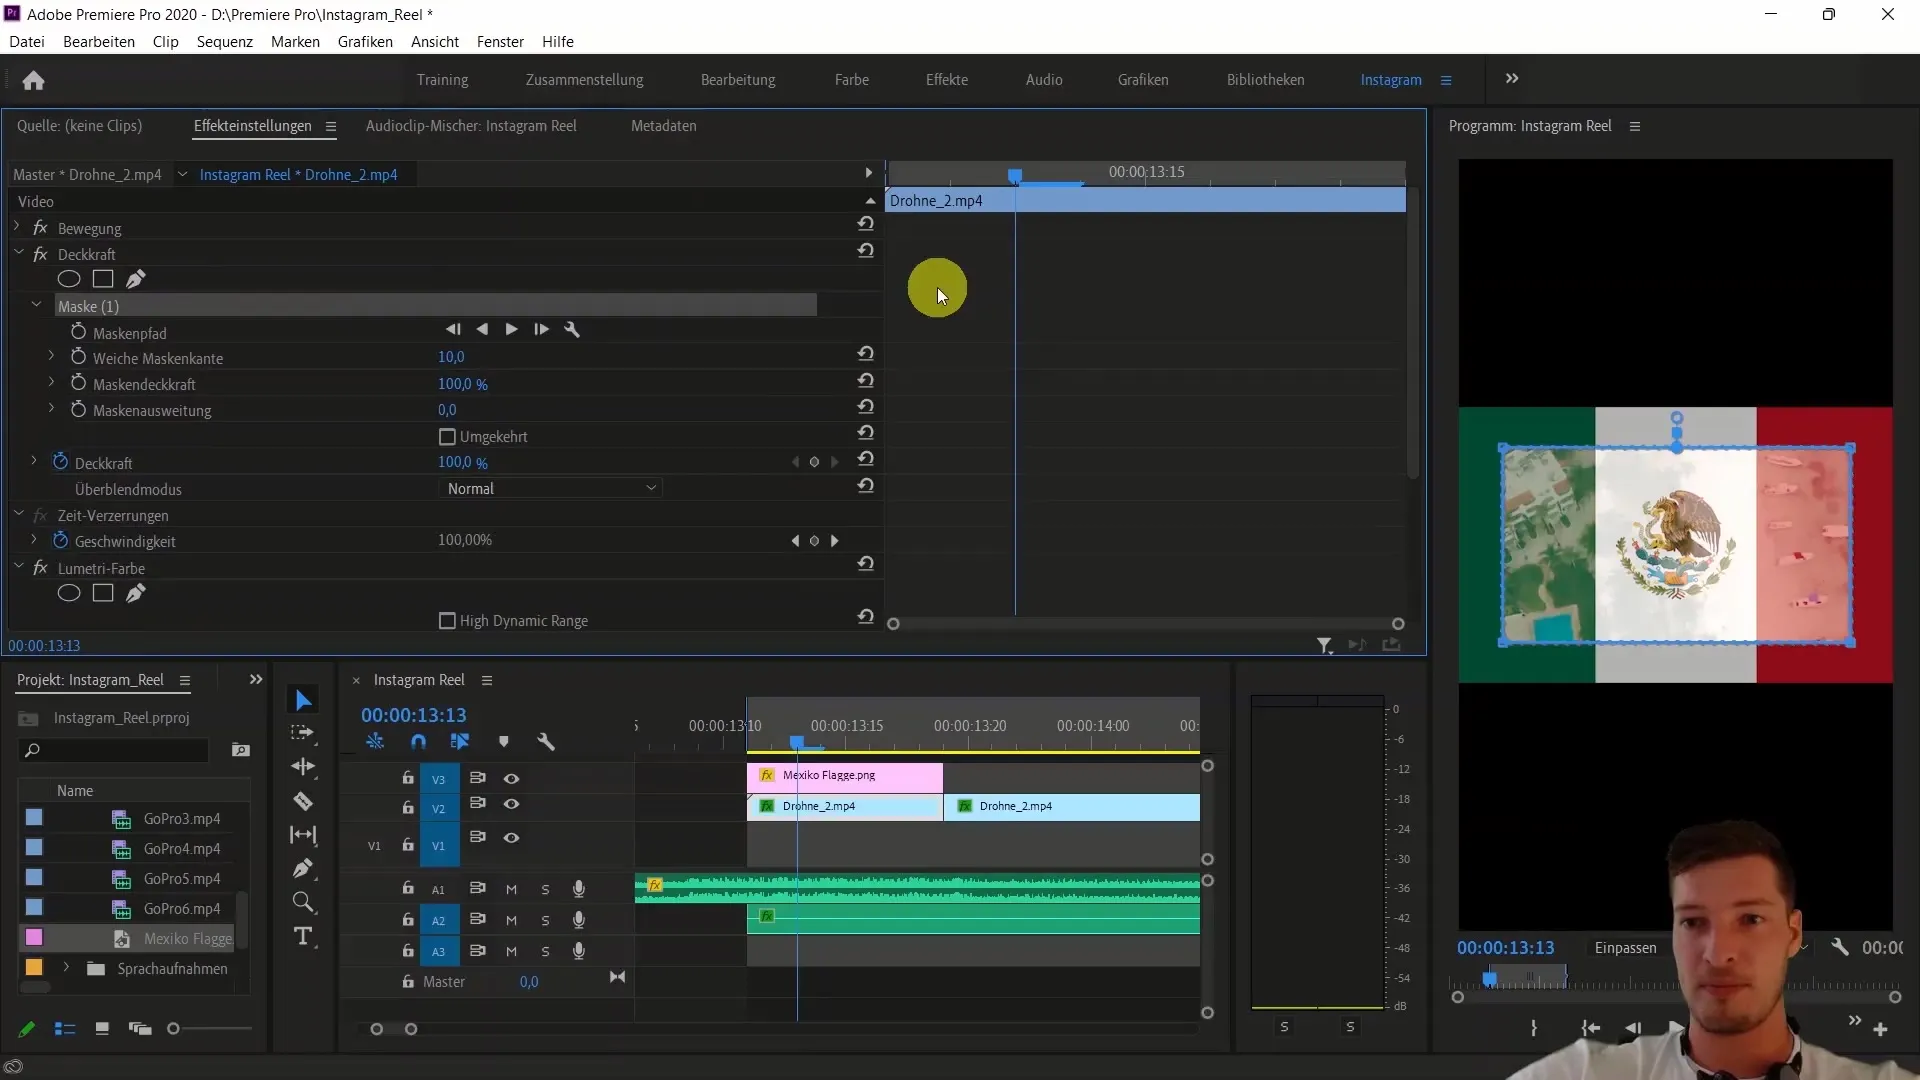Collapse the Deckkraft effect
Image resolution: width=1920 pixels, height=1080 pixels.
(x=18, y=253)
